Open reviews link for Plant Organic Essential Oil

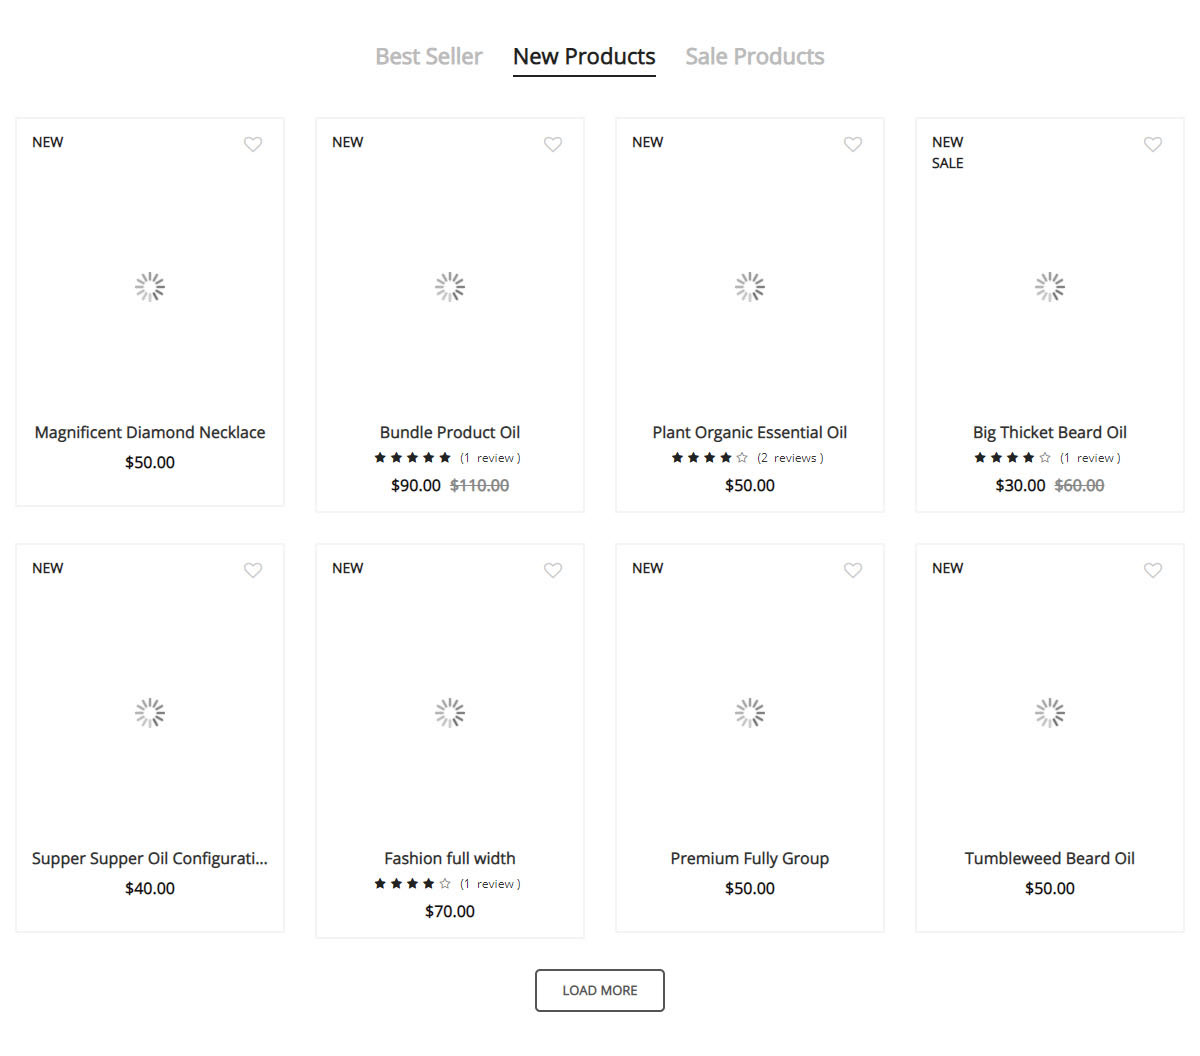(790, 458)
